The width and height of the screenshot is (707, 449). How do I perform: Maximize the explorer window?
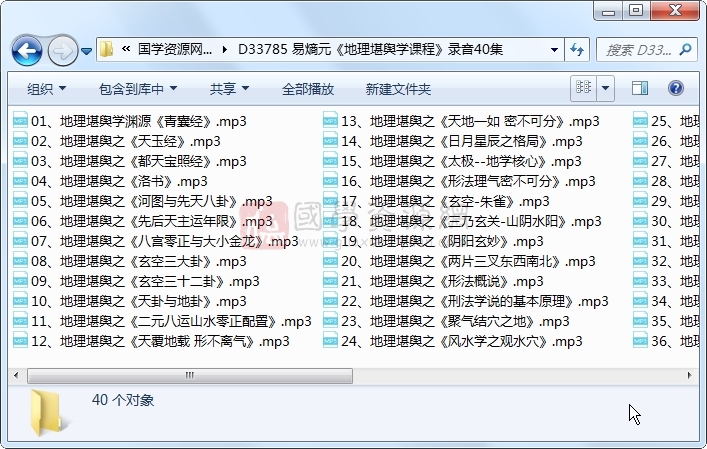coord(636,11)
